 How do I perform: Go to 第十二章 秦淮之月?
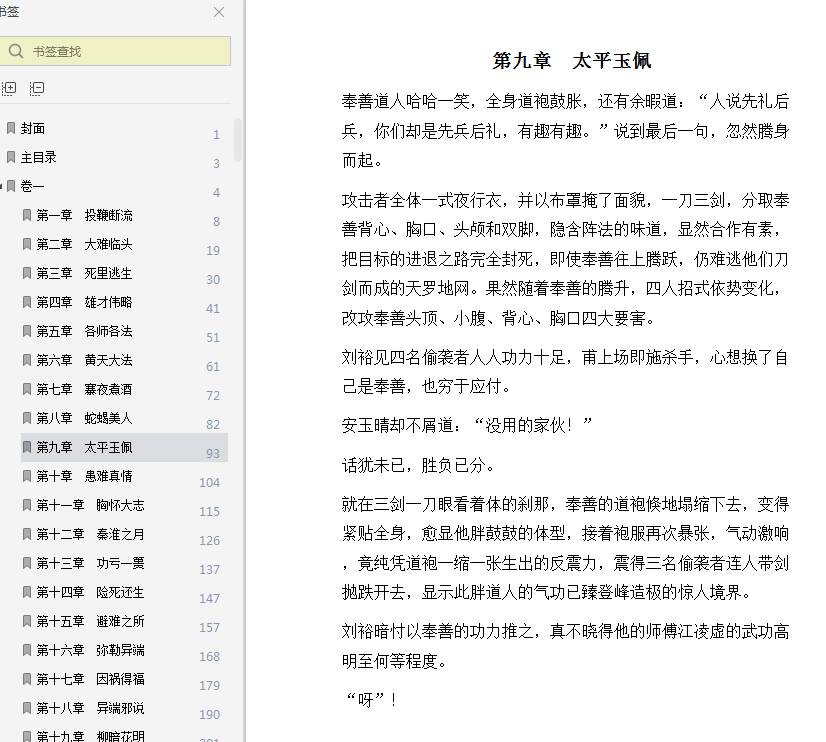point(90,535)
